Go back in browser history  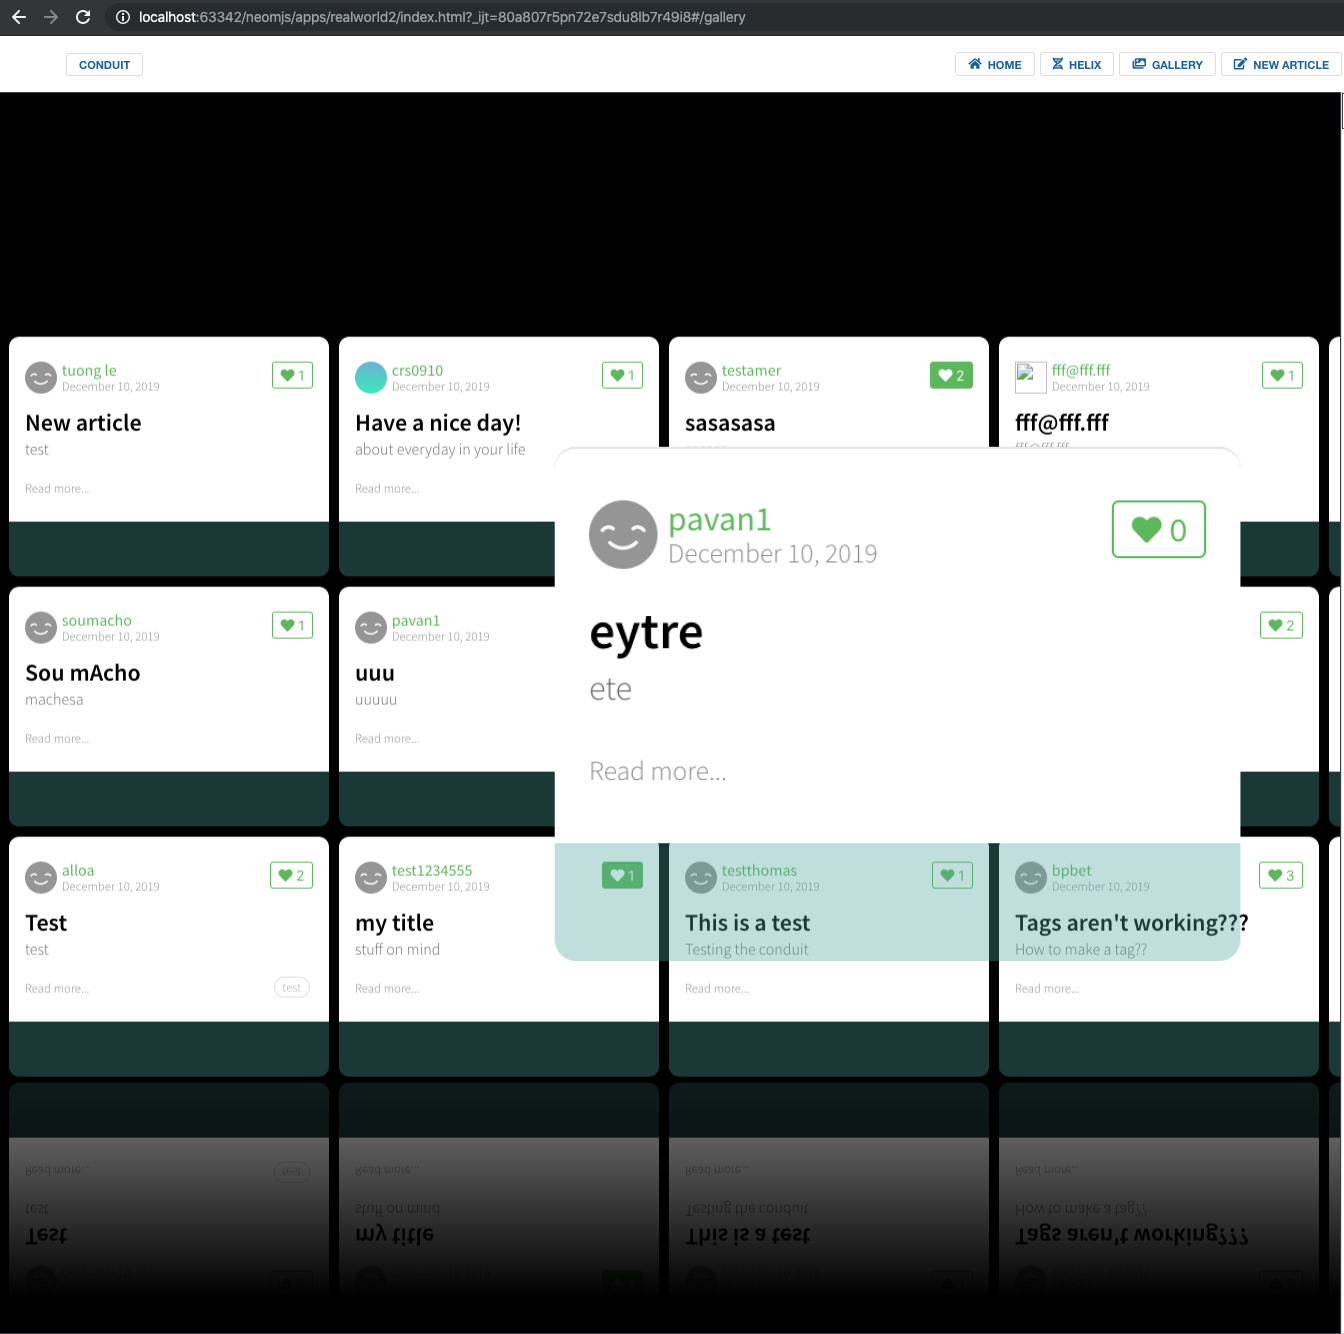[19, 17]
